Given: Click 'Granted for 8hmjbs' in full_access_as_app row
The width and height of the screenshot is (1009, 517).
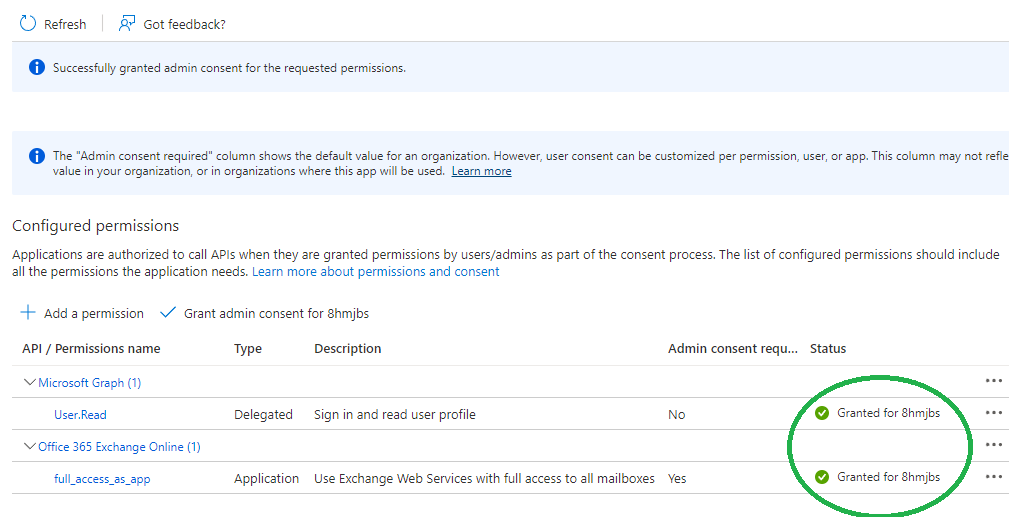Looking at the screenshot, I should click(888, 477).
